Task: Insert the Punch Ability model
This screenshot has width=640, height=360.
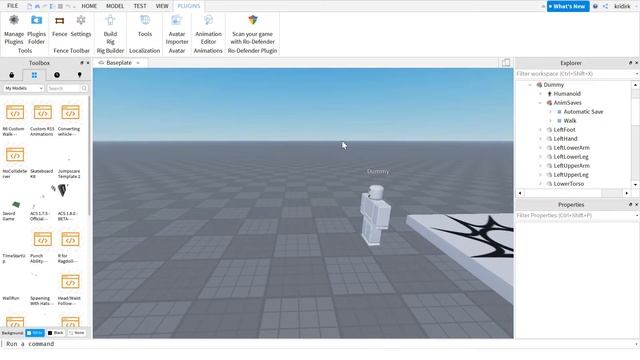Action: coord(42,247)
